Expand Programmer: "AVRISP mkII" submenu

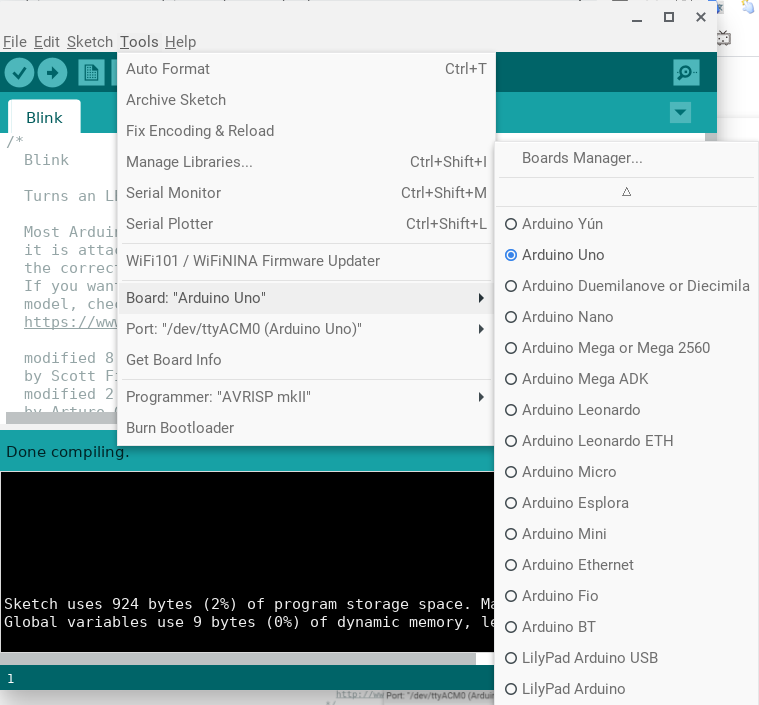tap(306, 397)
